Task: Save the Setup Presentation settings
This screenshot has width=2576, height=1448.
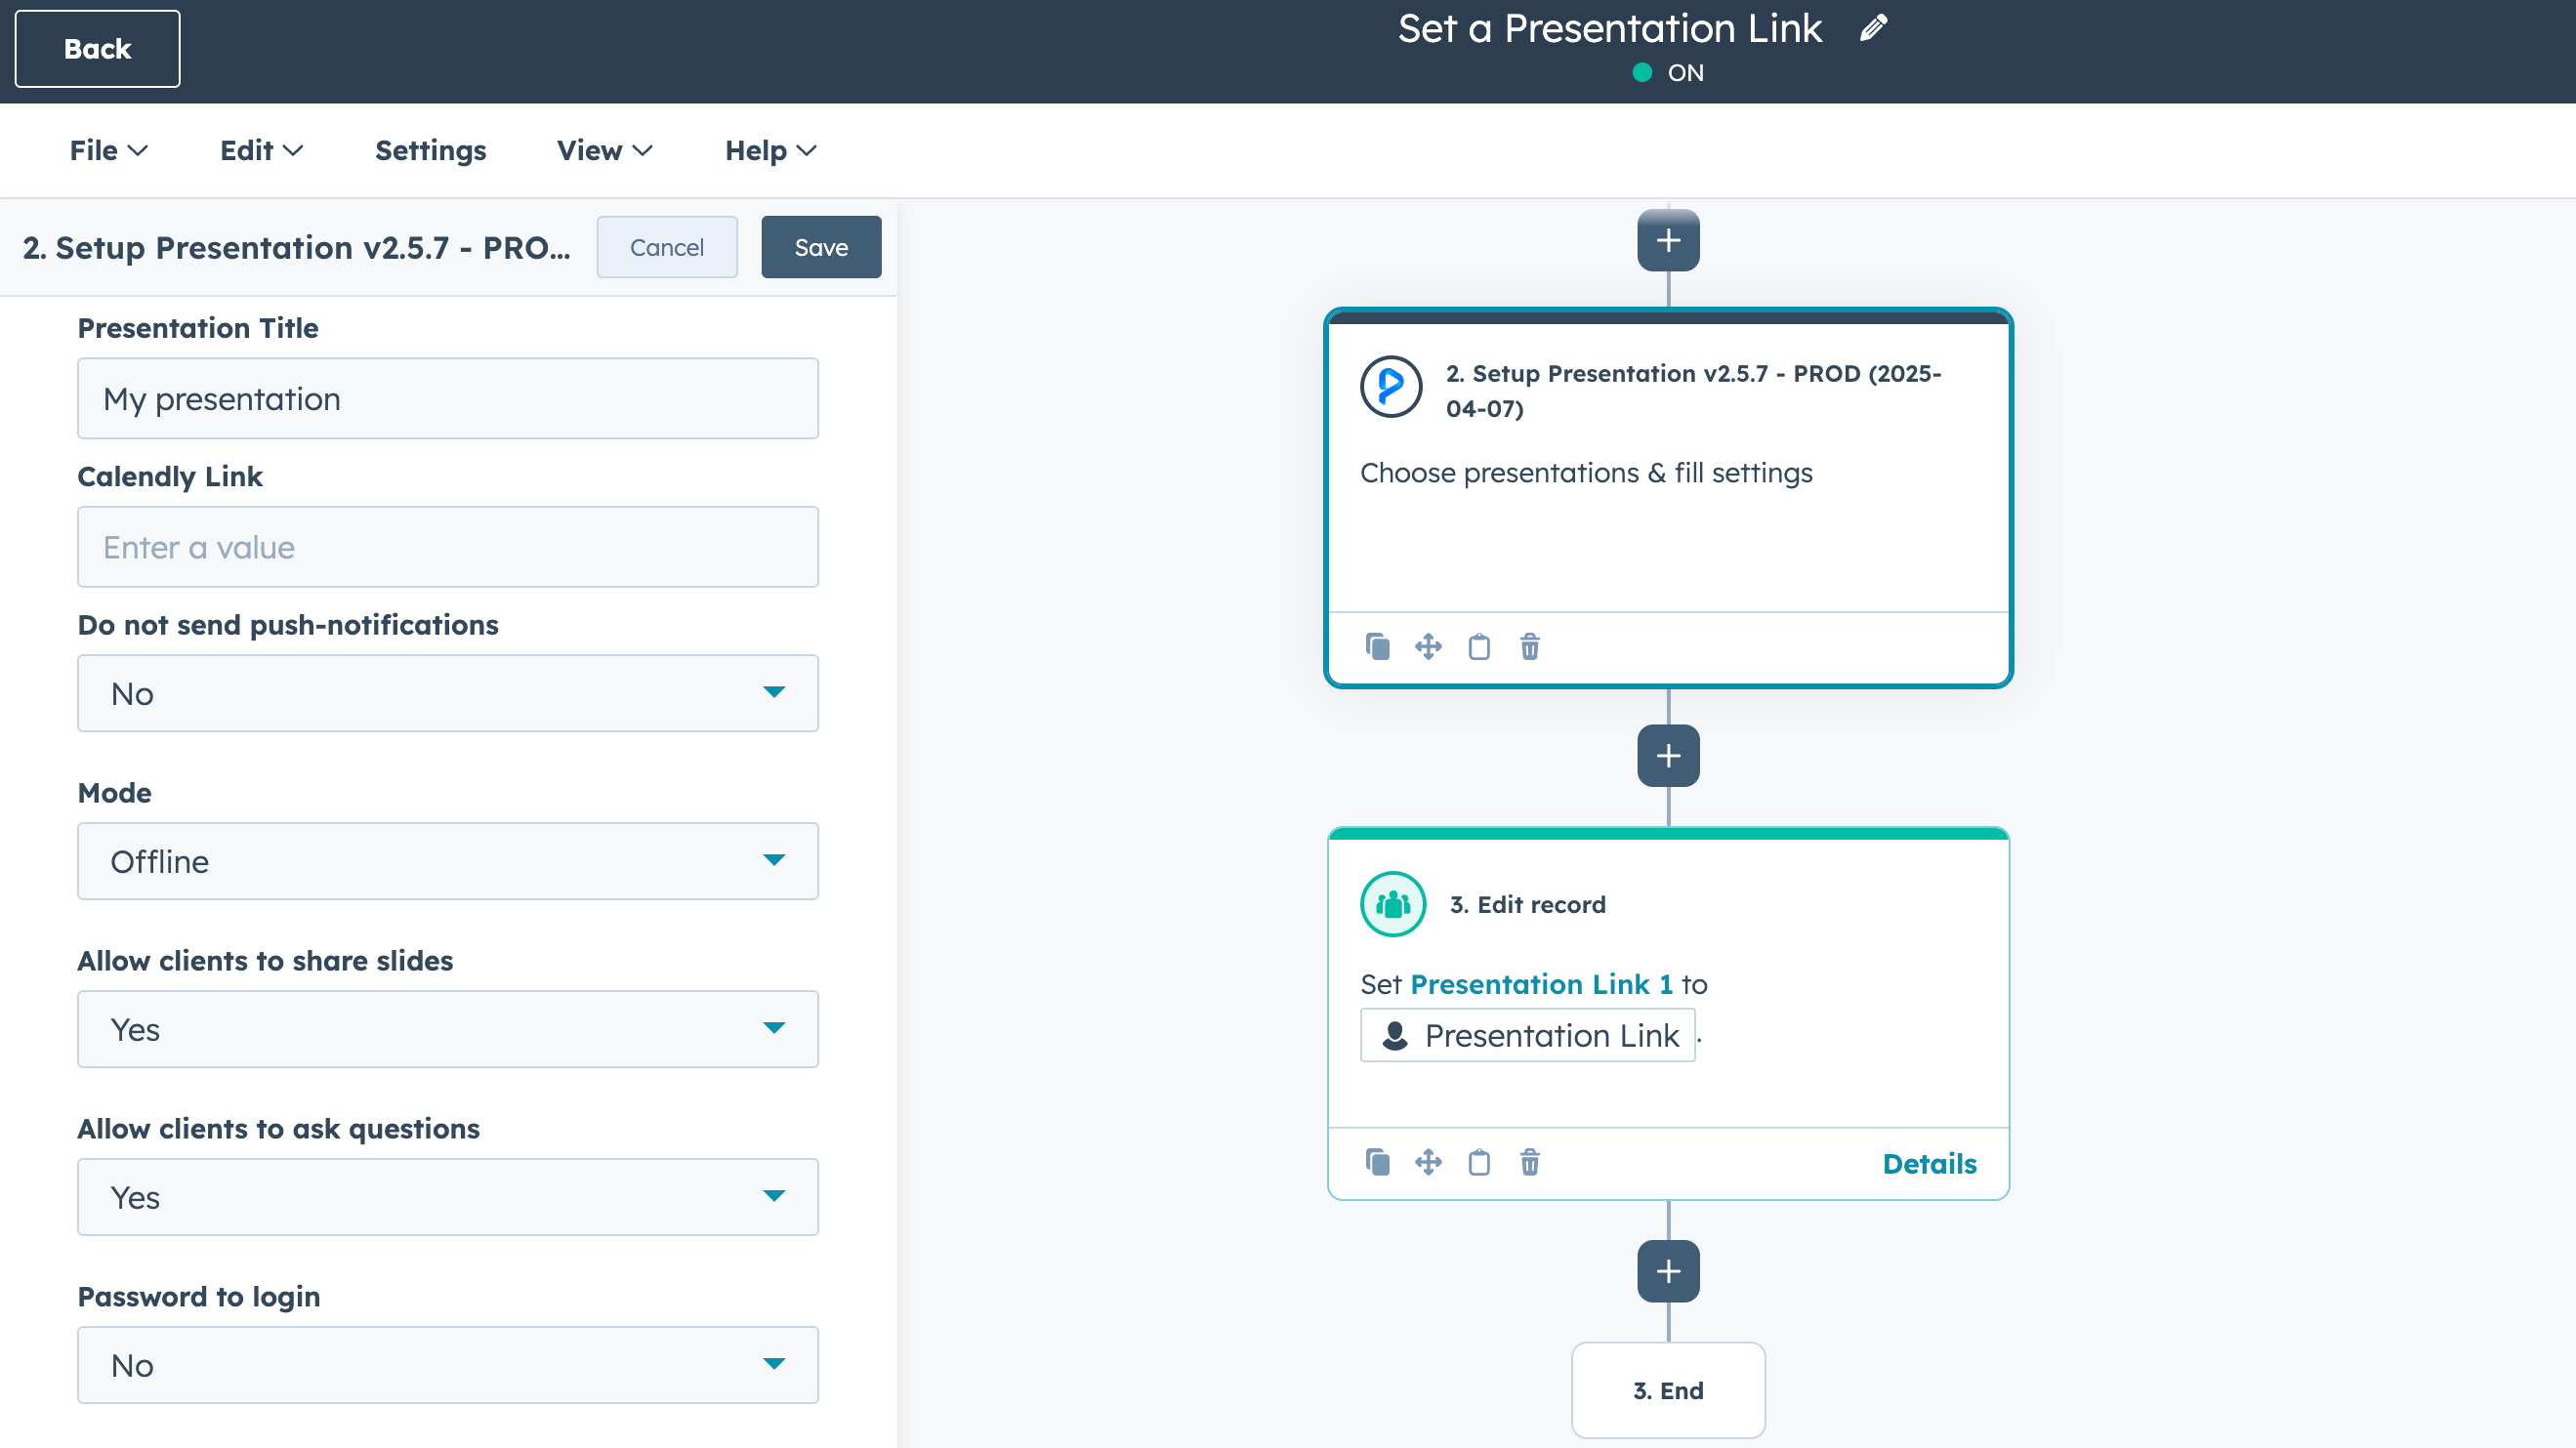Action: pyautogui.click(x=820, y=247)
